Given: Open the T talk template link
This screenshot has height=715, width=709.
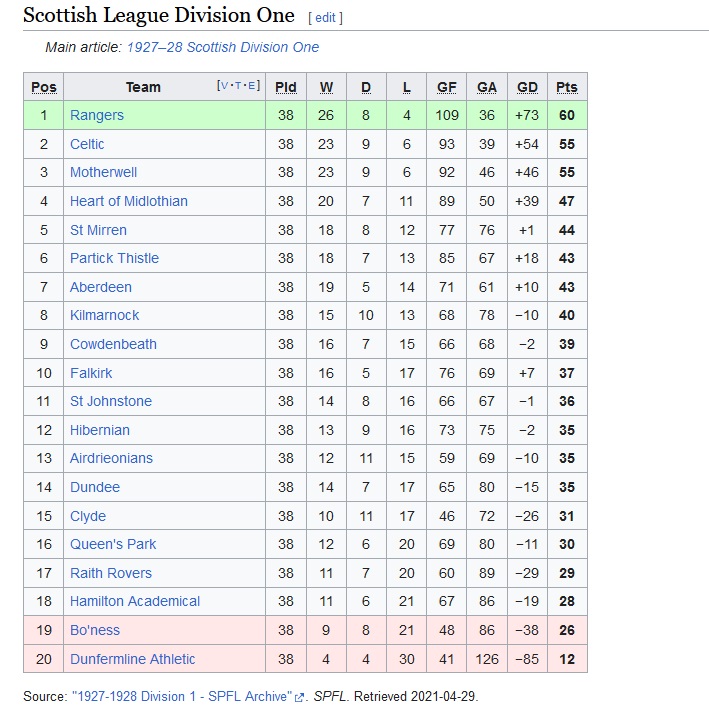Looking at the screenshot, I should click(238, 85).
